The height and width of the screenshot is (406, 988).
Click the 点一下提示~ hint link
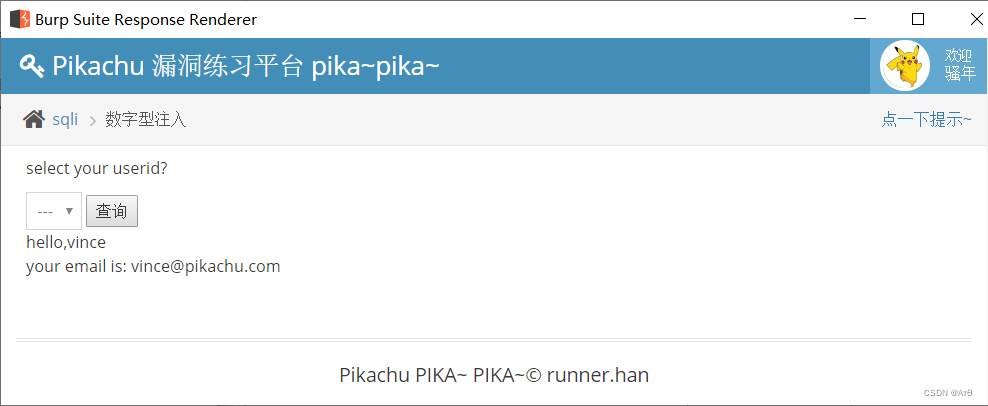[x=926, y=120]
